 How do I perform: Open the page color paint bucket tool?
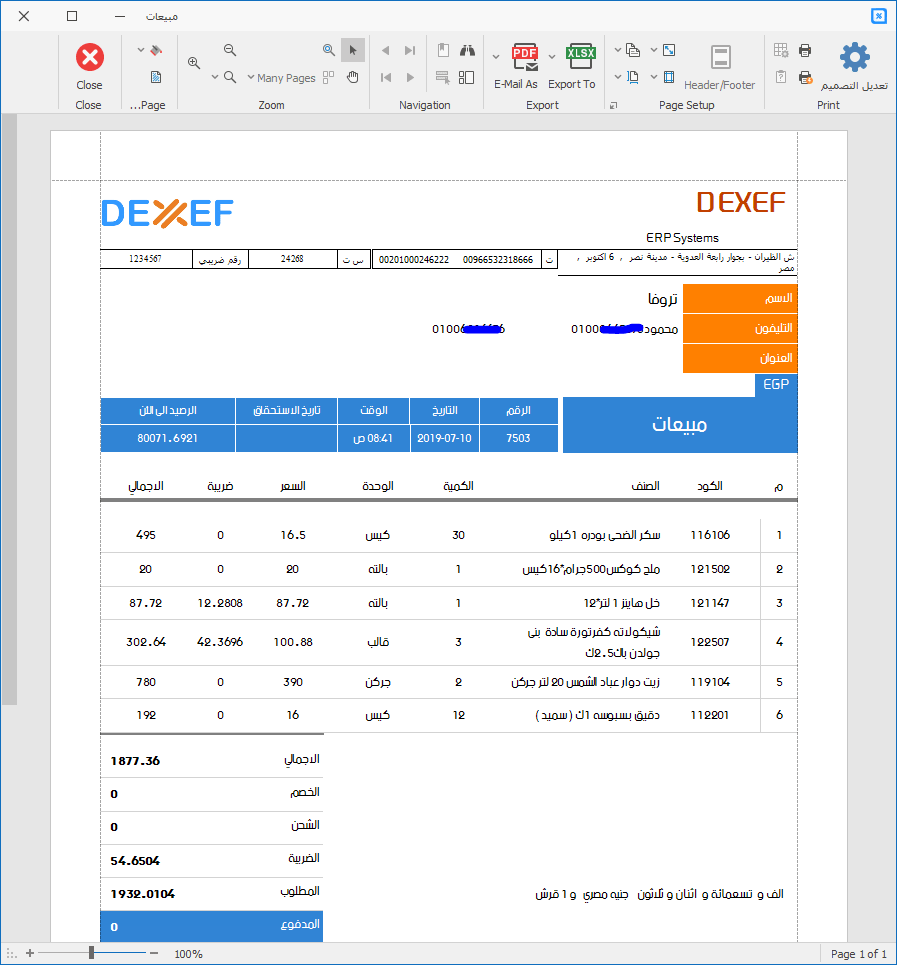(156, 50)
